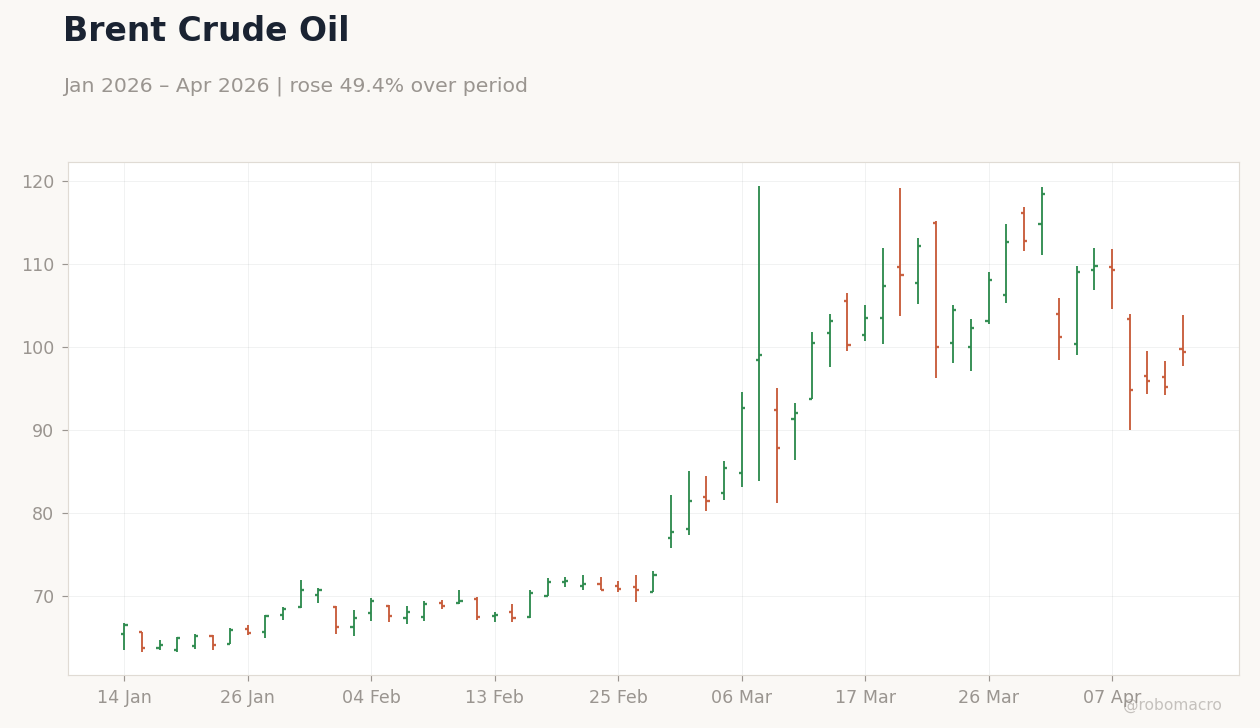Click the green OHLC bar at 26 Mar
The width and height of the screenshot is (1260, 728).
[x=988, y=298]
